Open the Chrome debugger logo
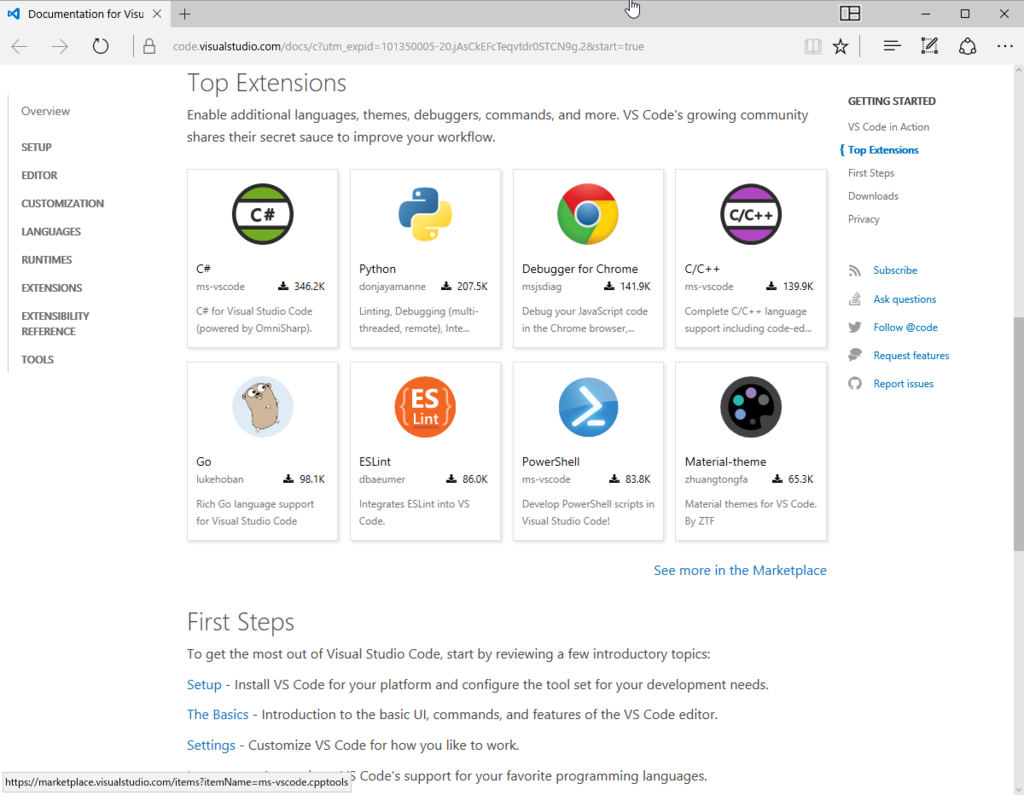This screenshot has height=795, width=1024. tap(588, 214)
